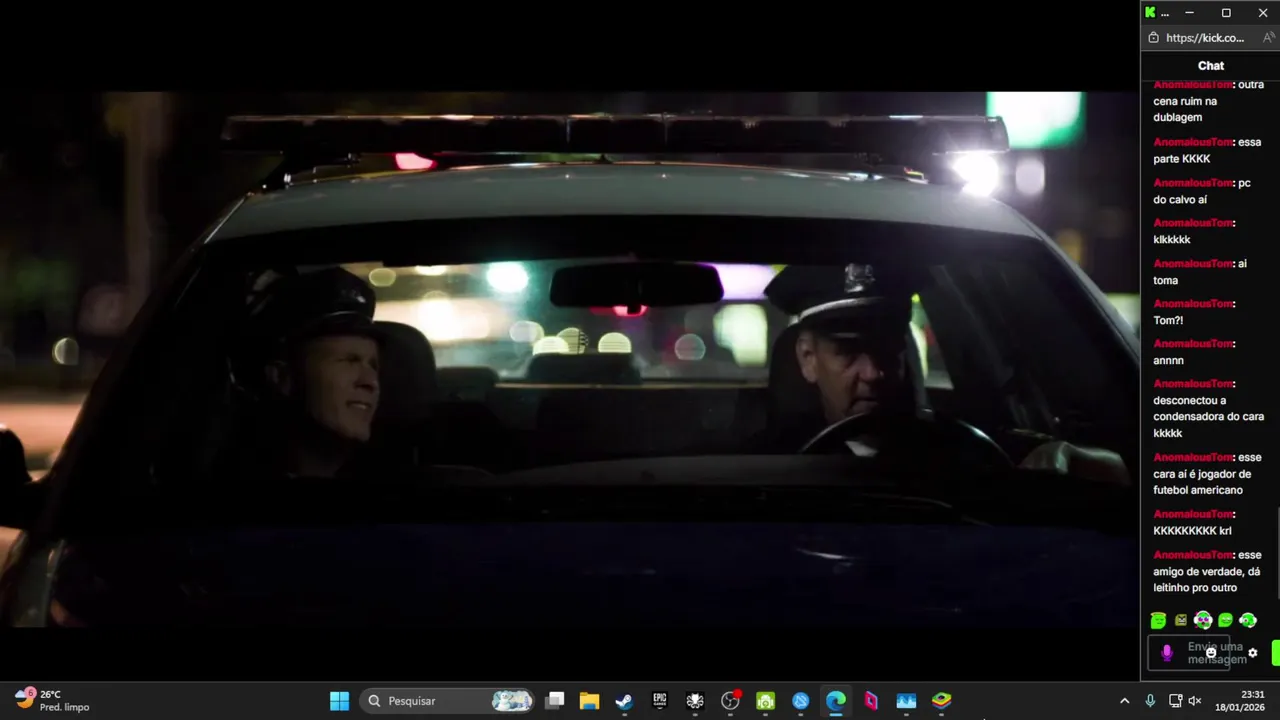Click message 'pc do calvo aí'
This screenshot has width=1280, height=720.
(1202, 191)
